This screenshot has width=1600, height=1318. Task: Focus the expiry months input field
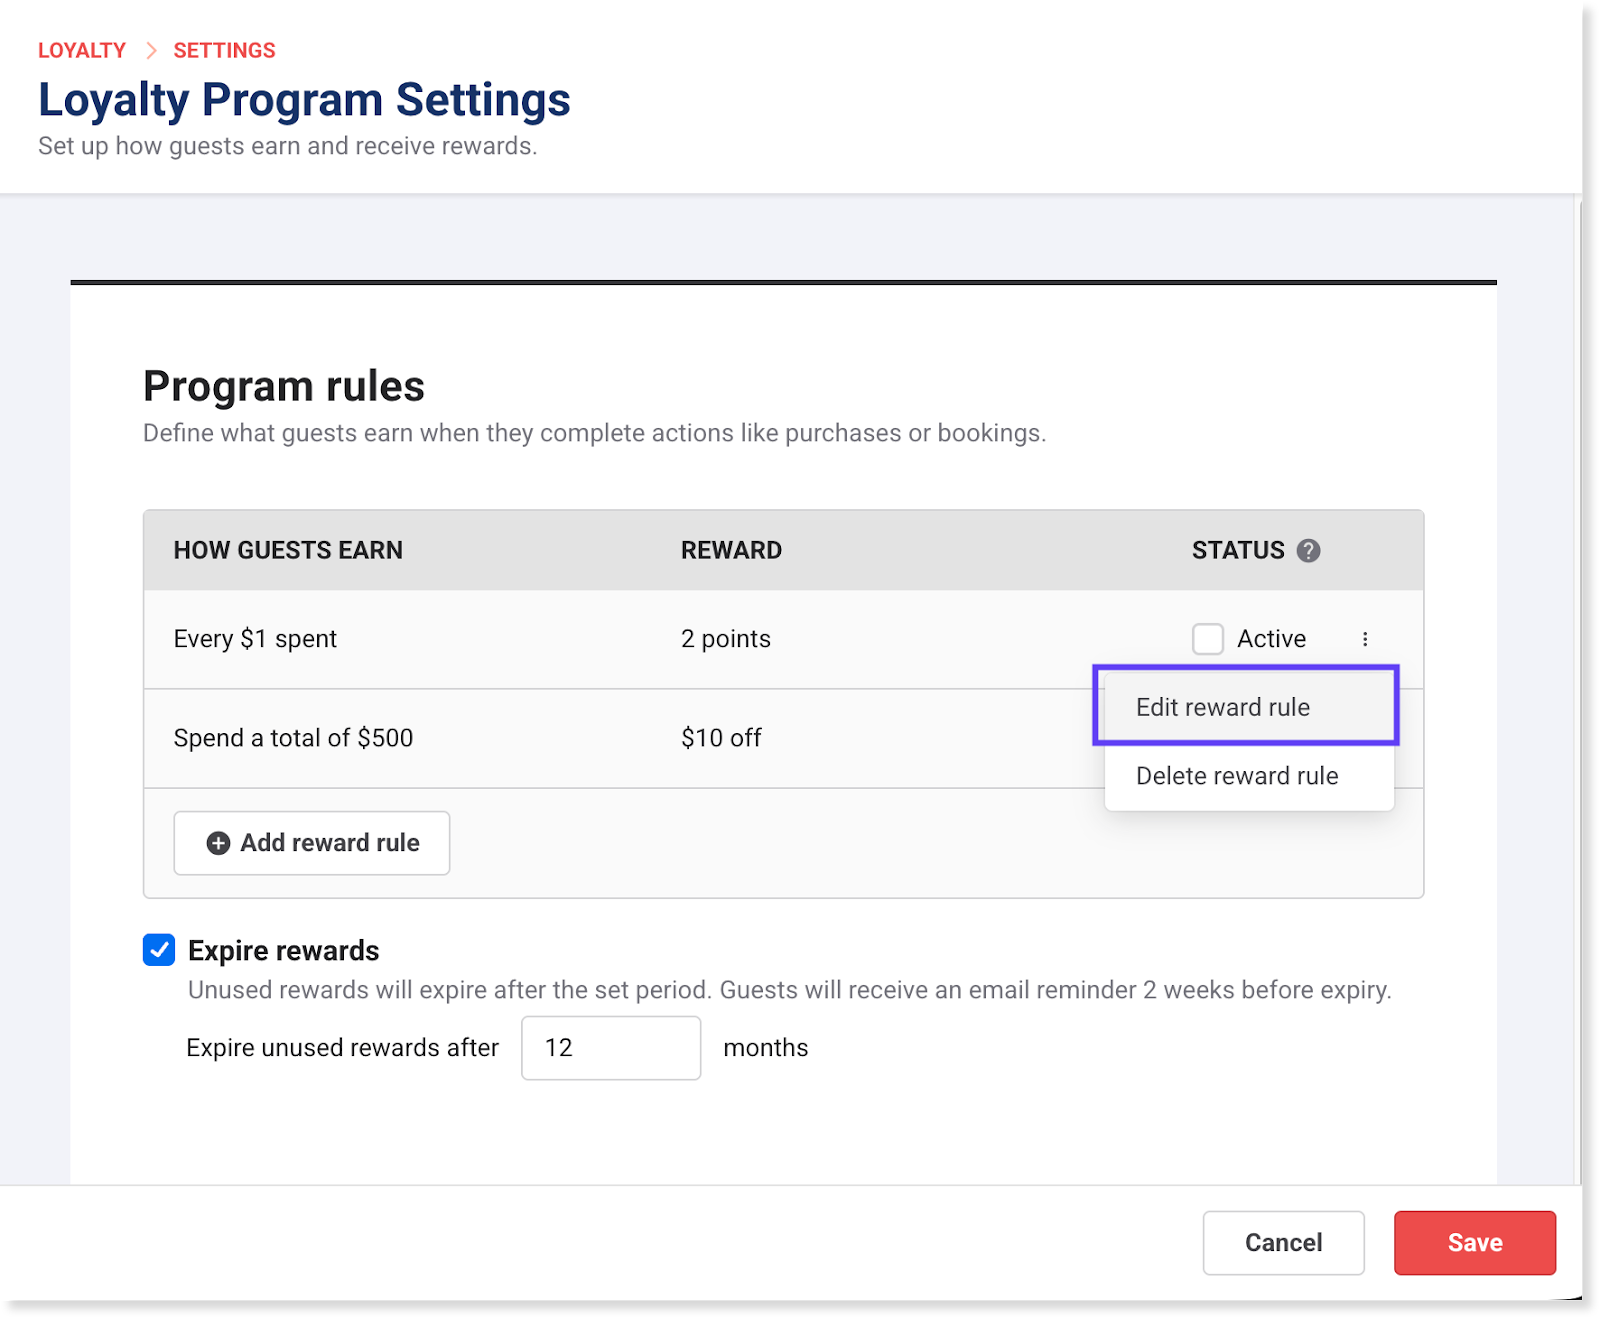click(610, 1048)
